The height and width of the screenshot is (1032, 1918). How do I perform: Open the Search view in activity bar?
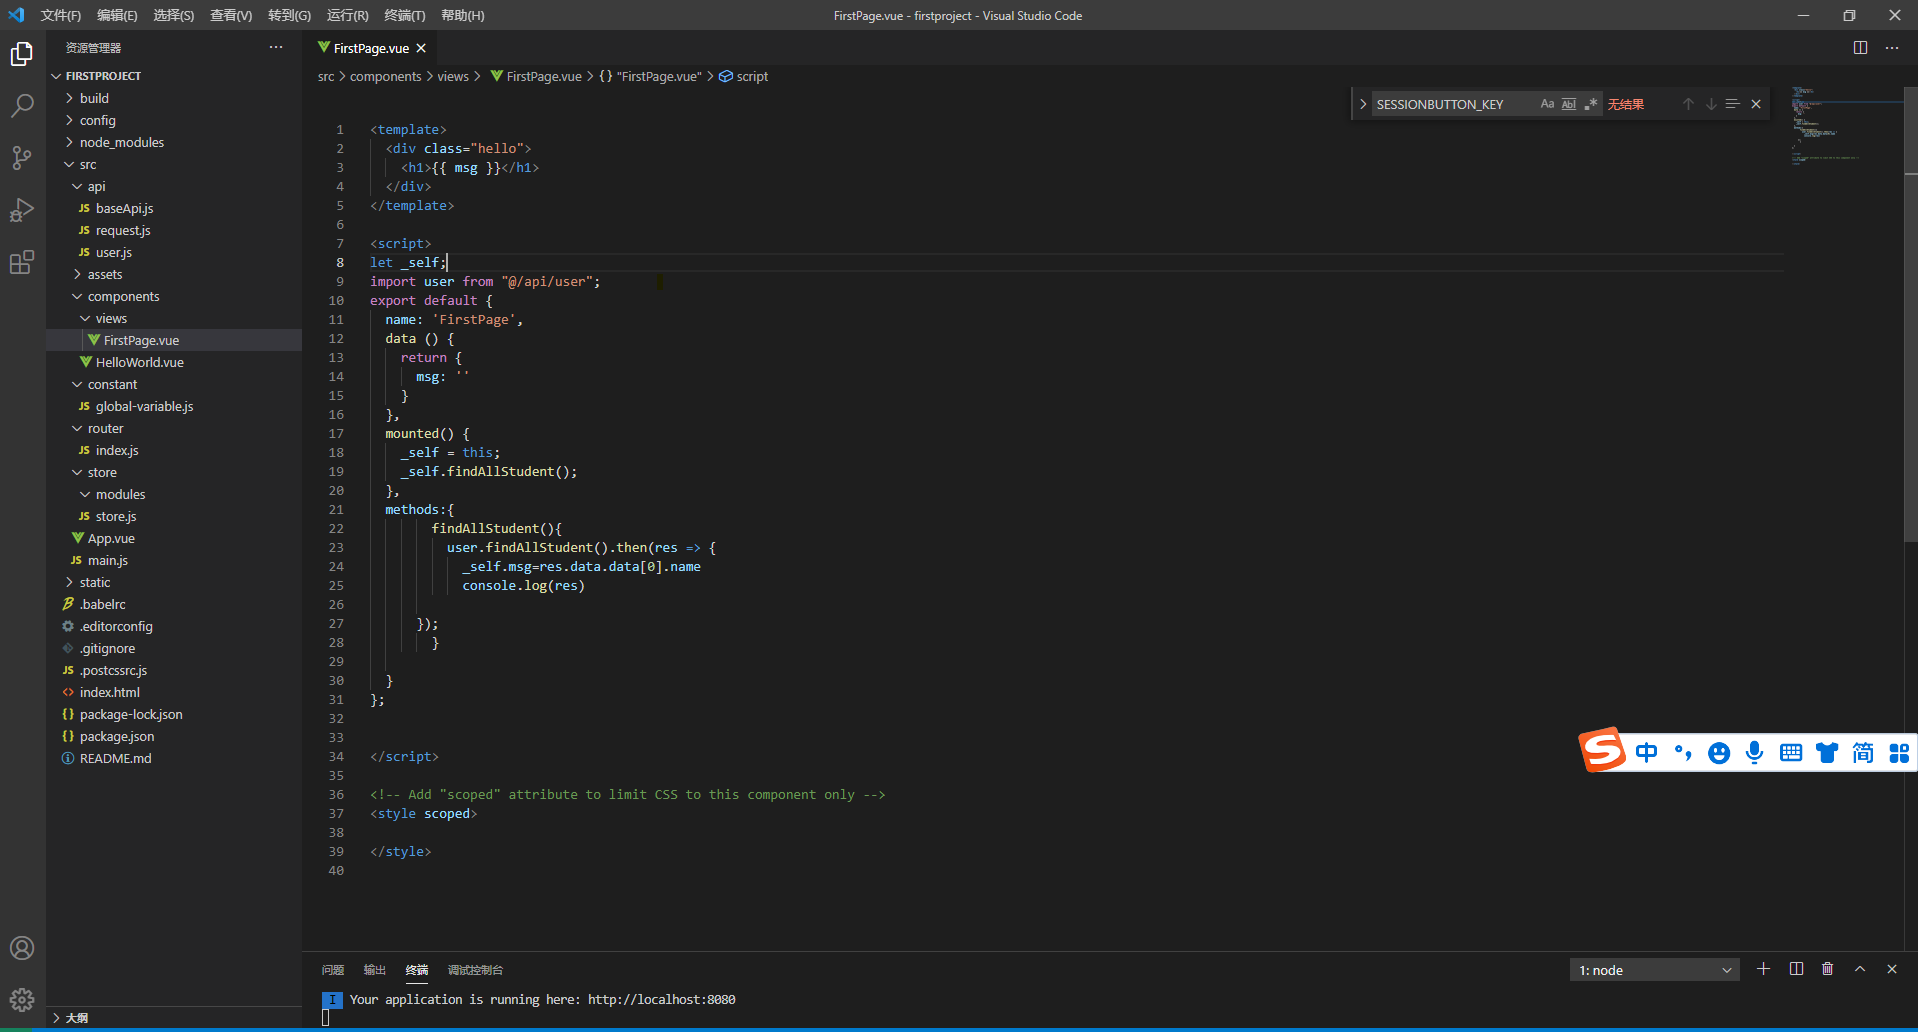point(22,105)
